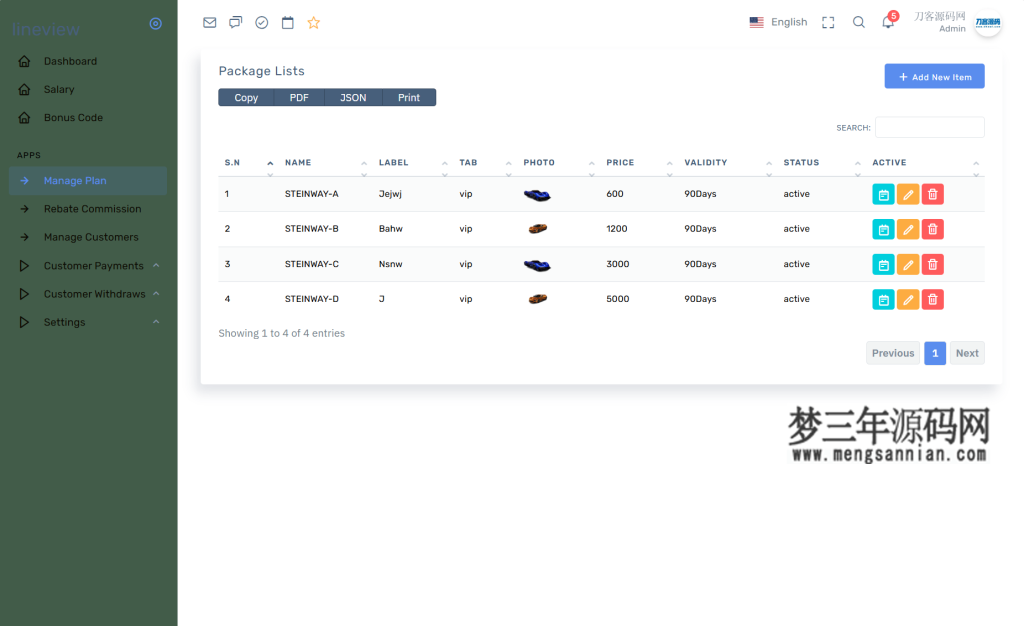This screenshot has height=626, width=1024.
Task: Click STEINWAY-B's shoe photo thumbnail
Action: tap(537, 229)
